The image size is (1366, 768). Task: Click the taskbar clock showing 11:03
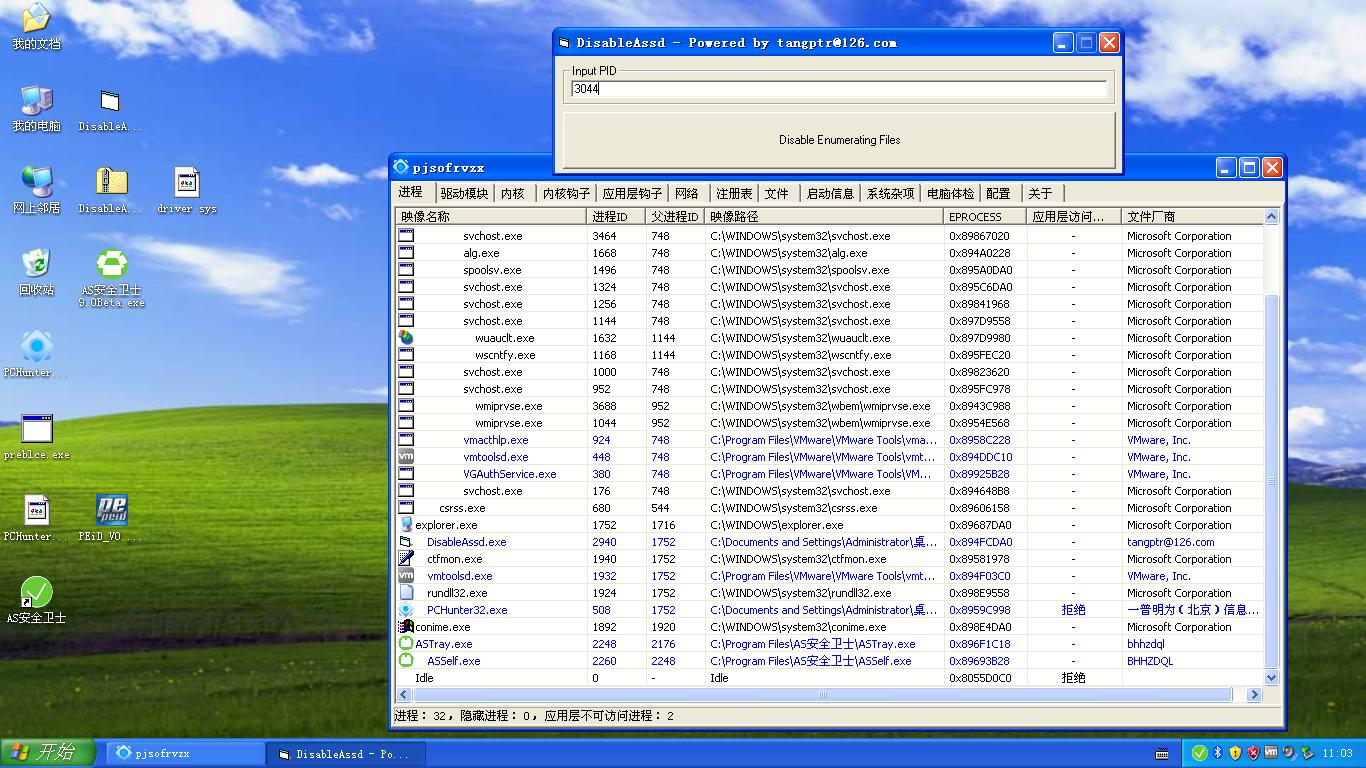(x=1337, y=753)
